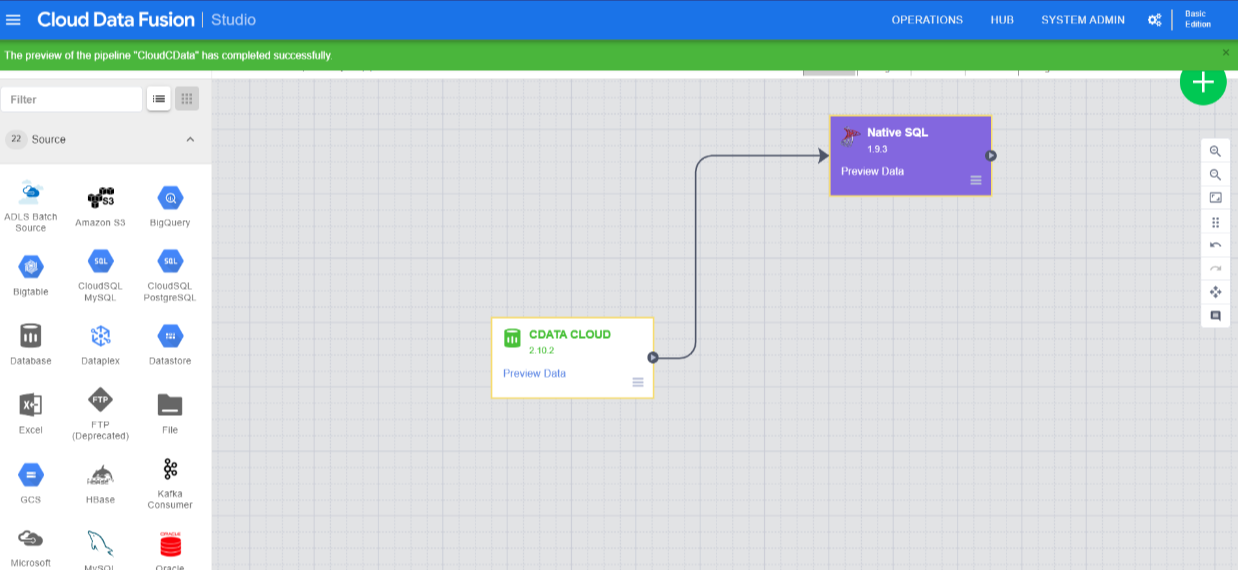Choose the Dataplex source icon
Image resolution: width=1238 pixels, height=570 pixels.
click(x=100, y=343)
